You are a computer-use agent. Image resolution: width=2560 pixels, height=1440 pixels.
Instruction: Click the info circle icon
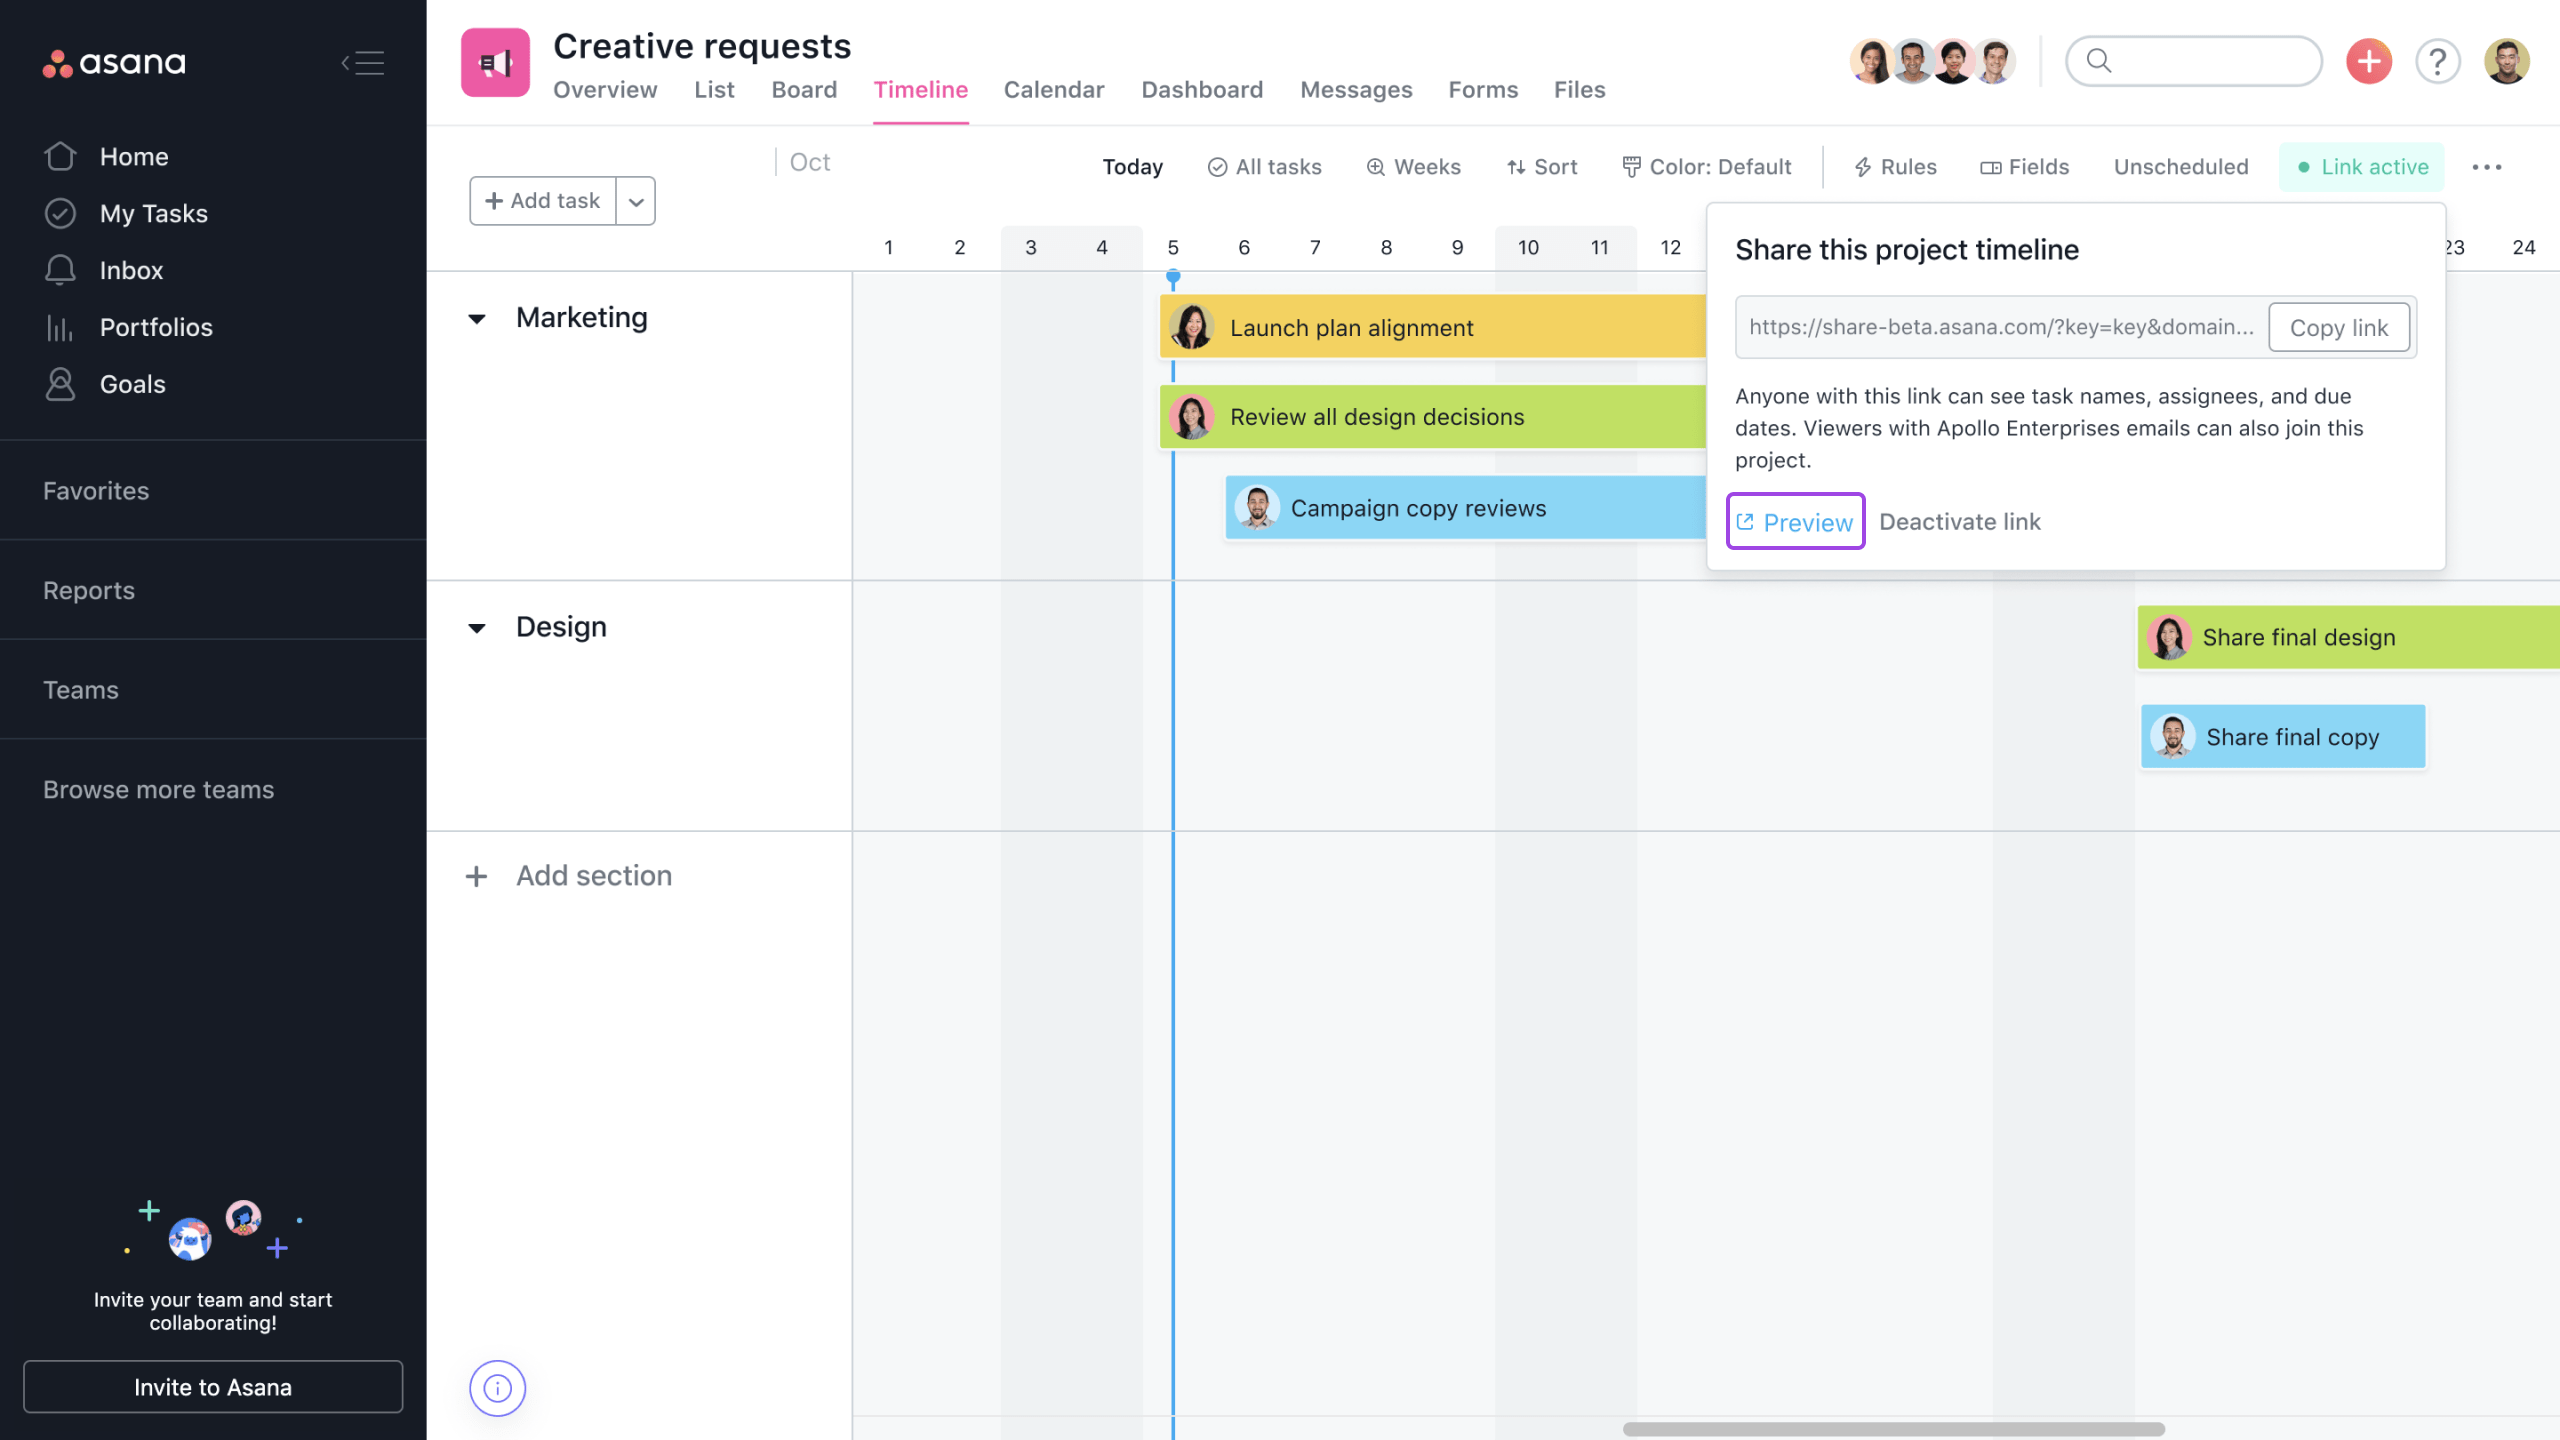[497, 1388]
